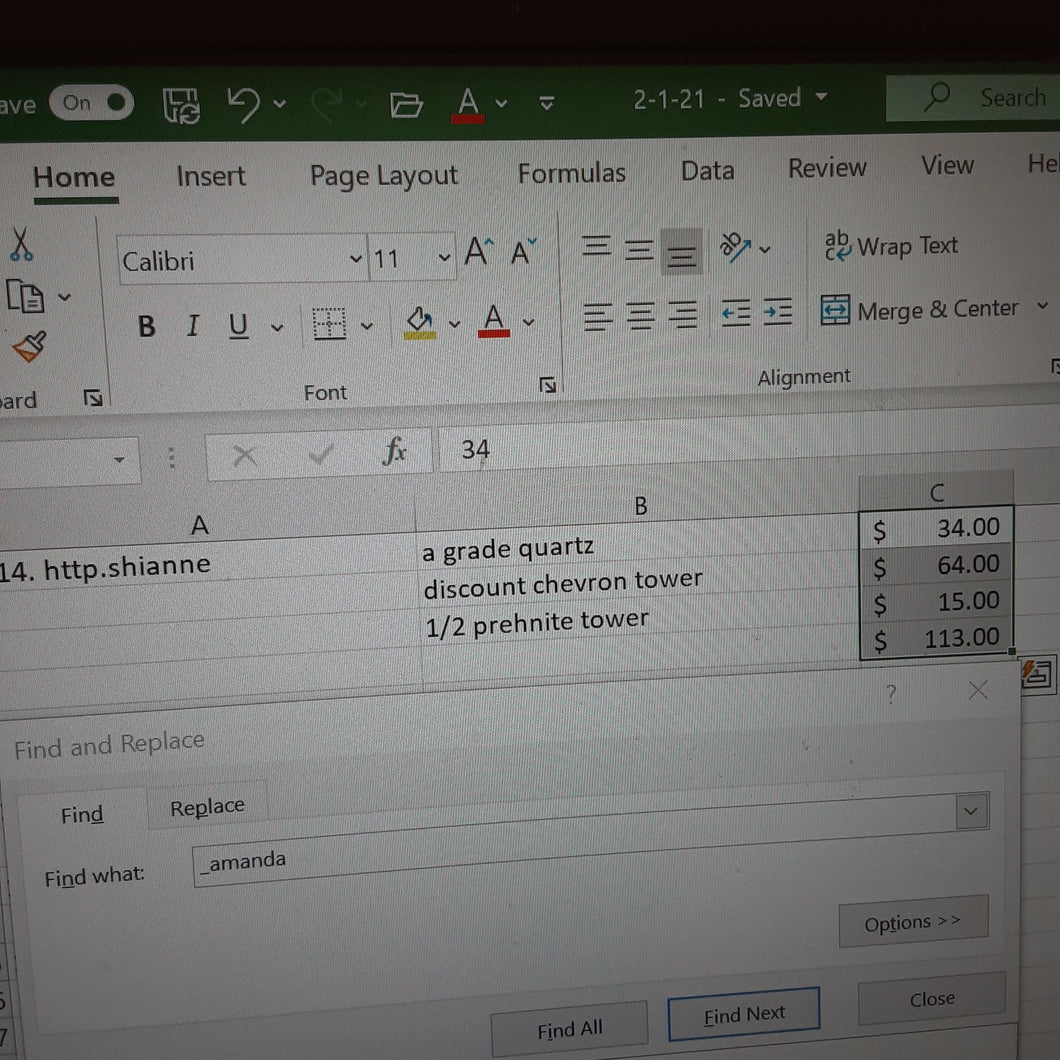The width and height of the screenshot is (1060, 1060).
Task: Click the Cut scissors icon
Action: (x=22, y=244)
